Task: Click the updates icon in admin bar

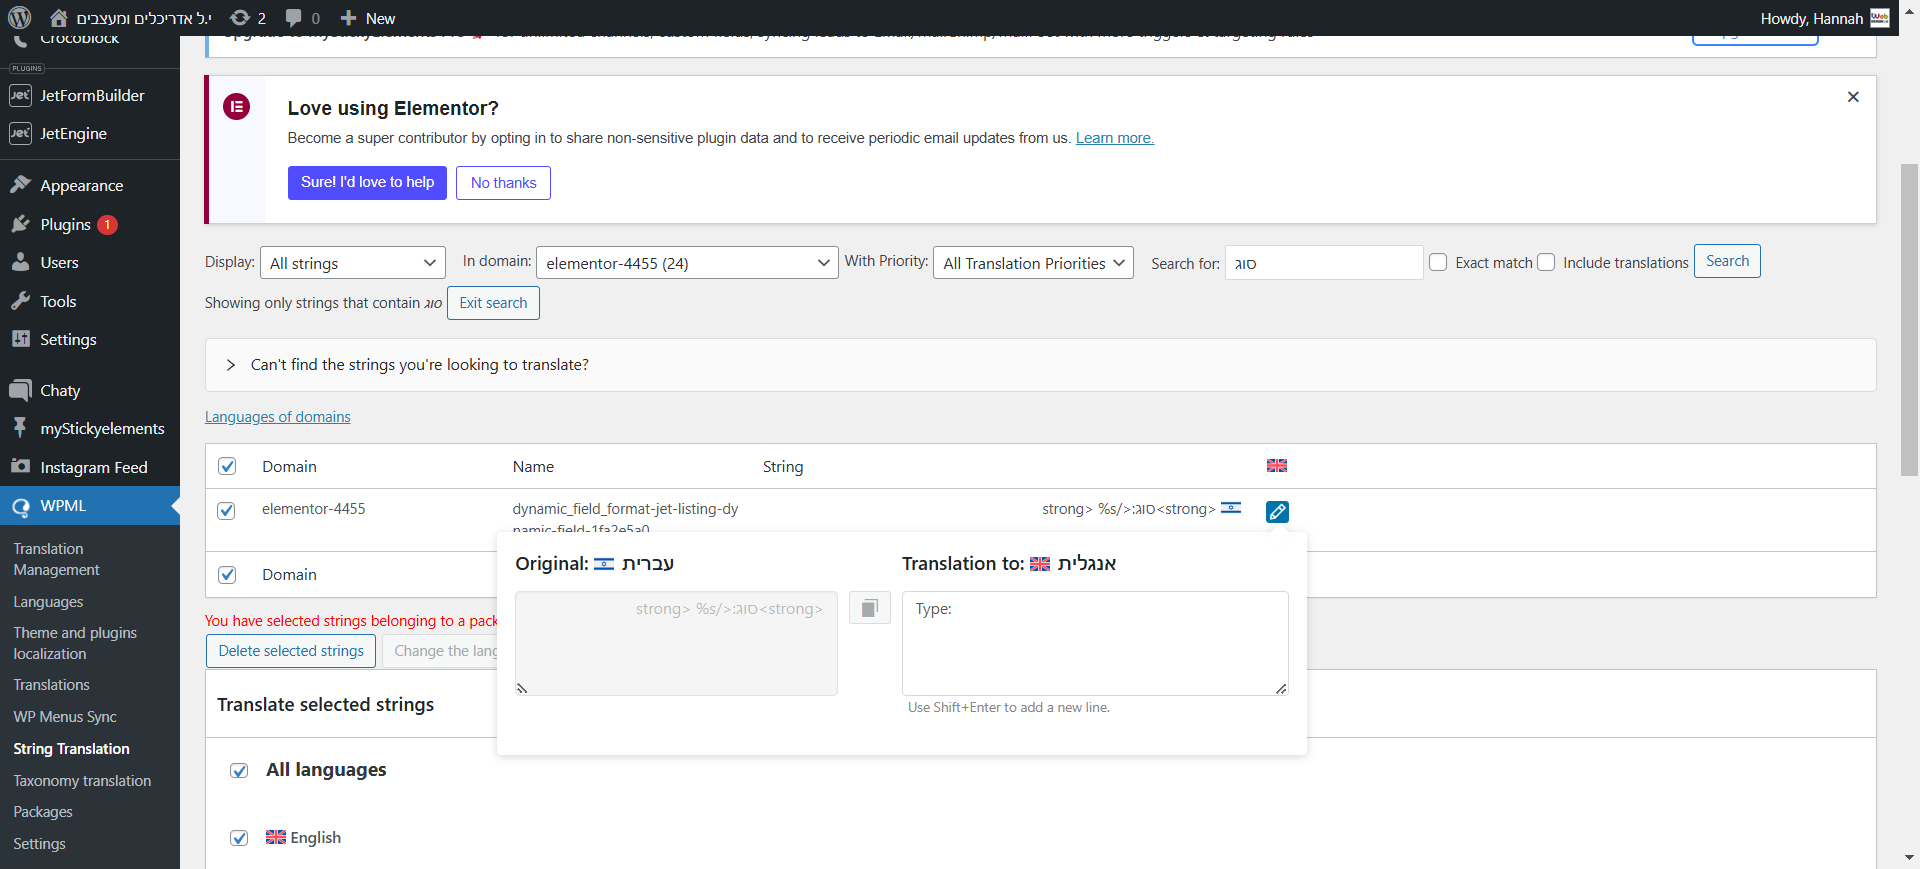Action: (x=247, y=18)
